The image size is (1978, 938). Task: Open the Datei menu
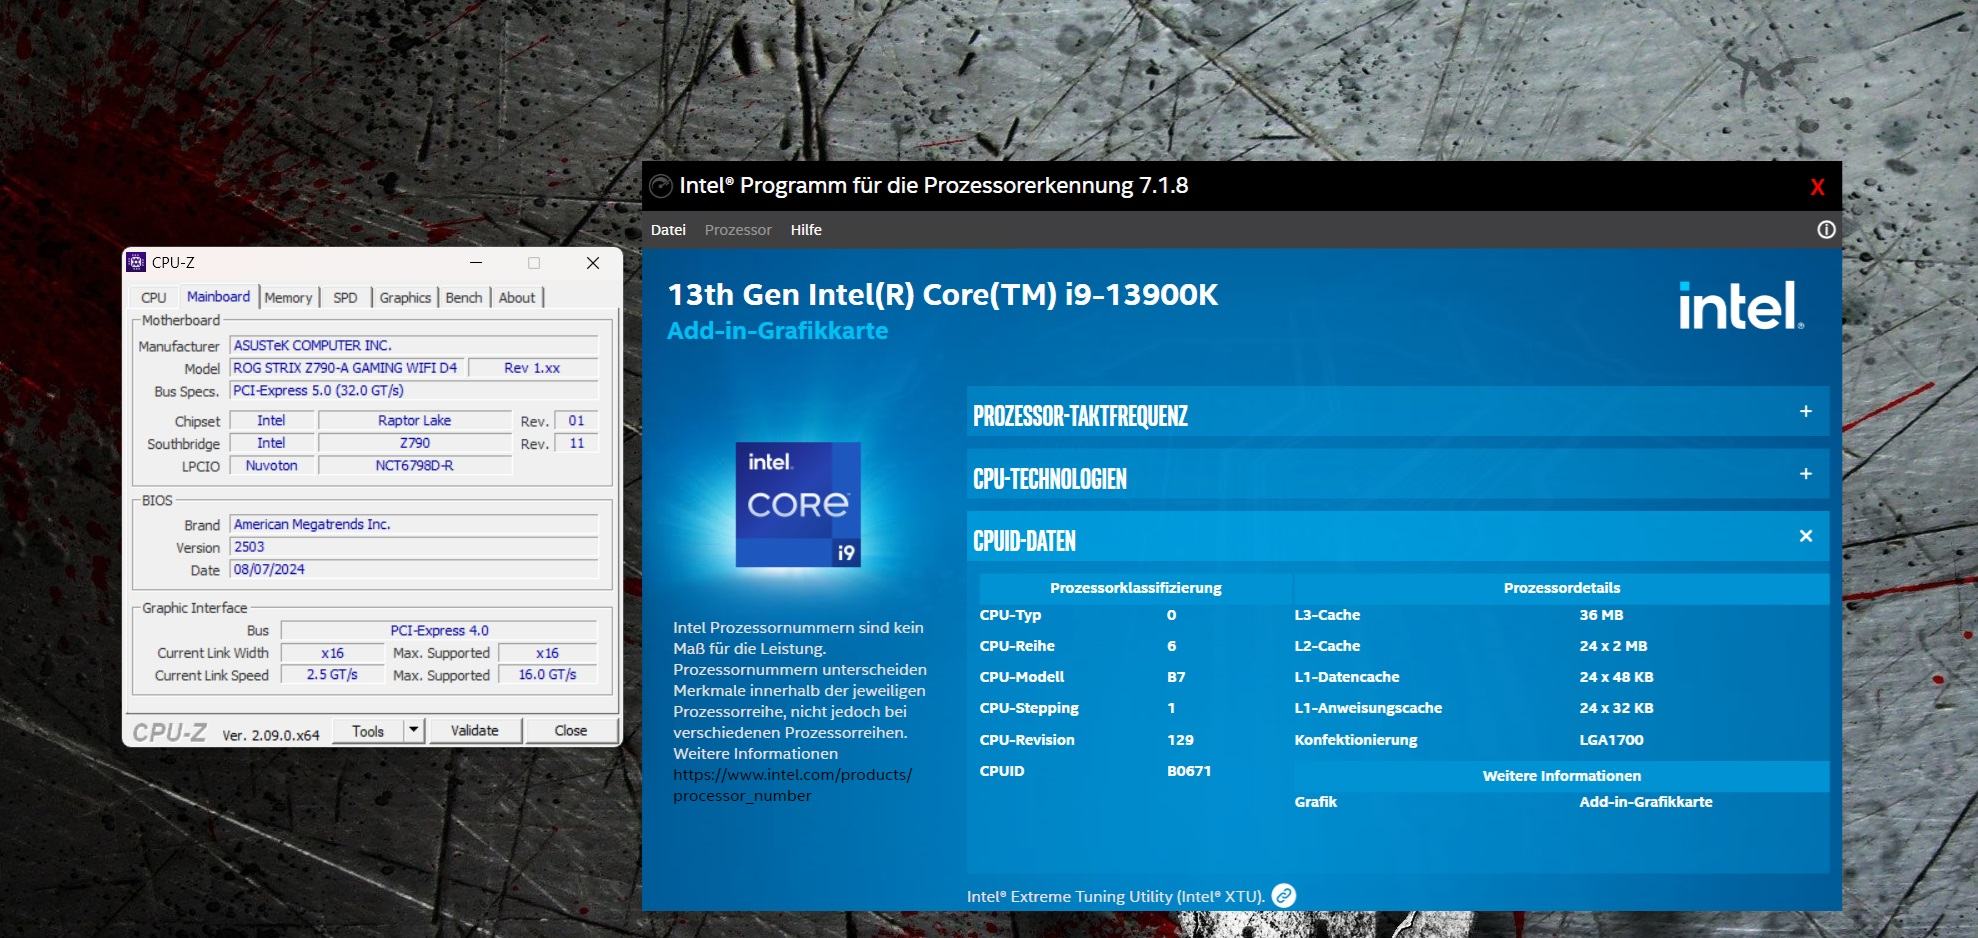668,230
